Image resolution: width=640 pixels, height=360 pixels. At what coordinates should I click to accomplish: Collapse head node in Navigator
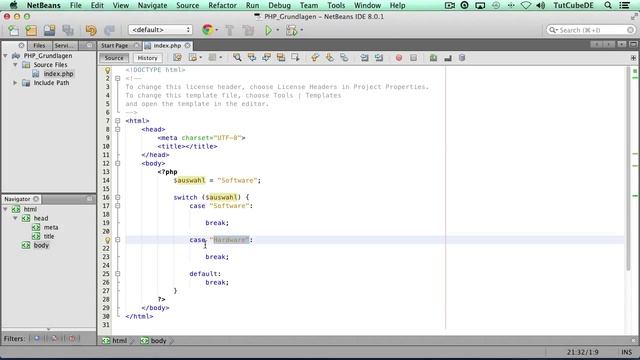(x=15, y=218)
